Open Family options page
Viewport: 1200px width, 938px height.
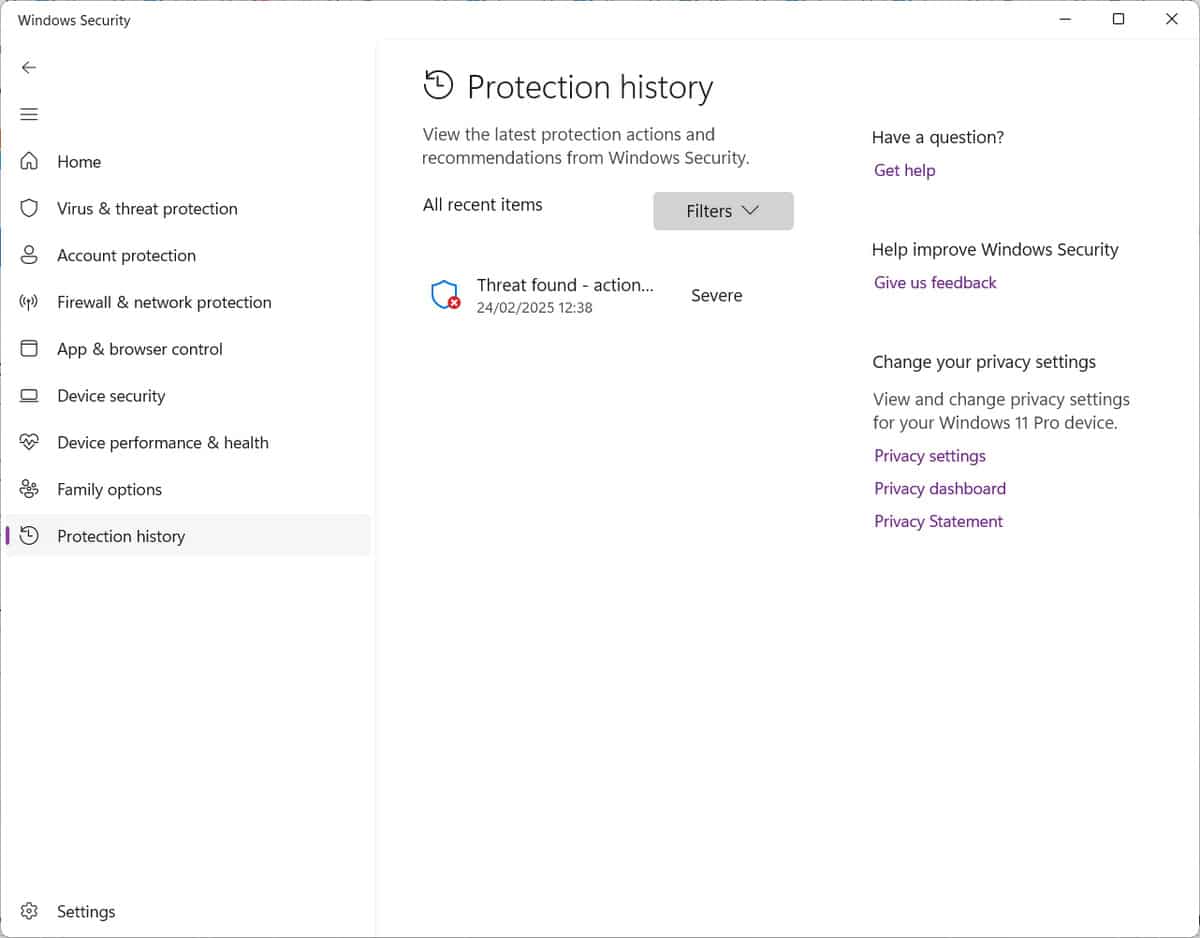(x=188, y=489)
